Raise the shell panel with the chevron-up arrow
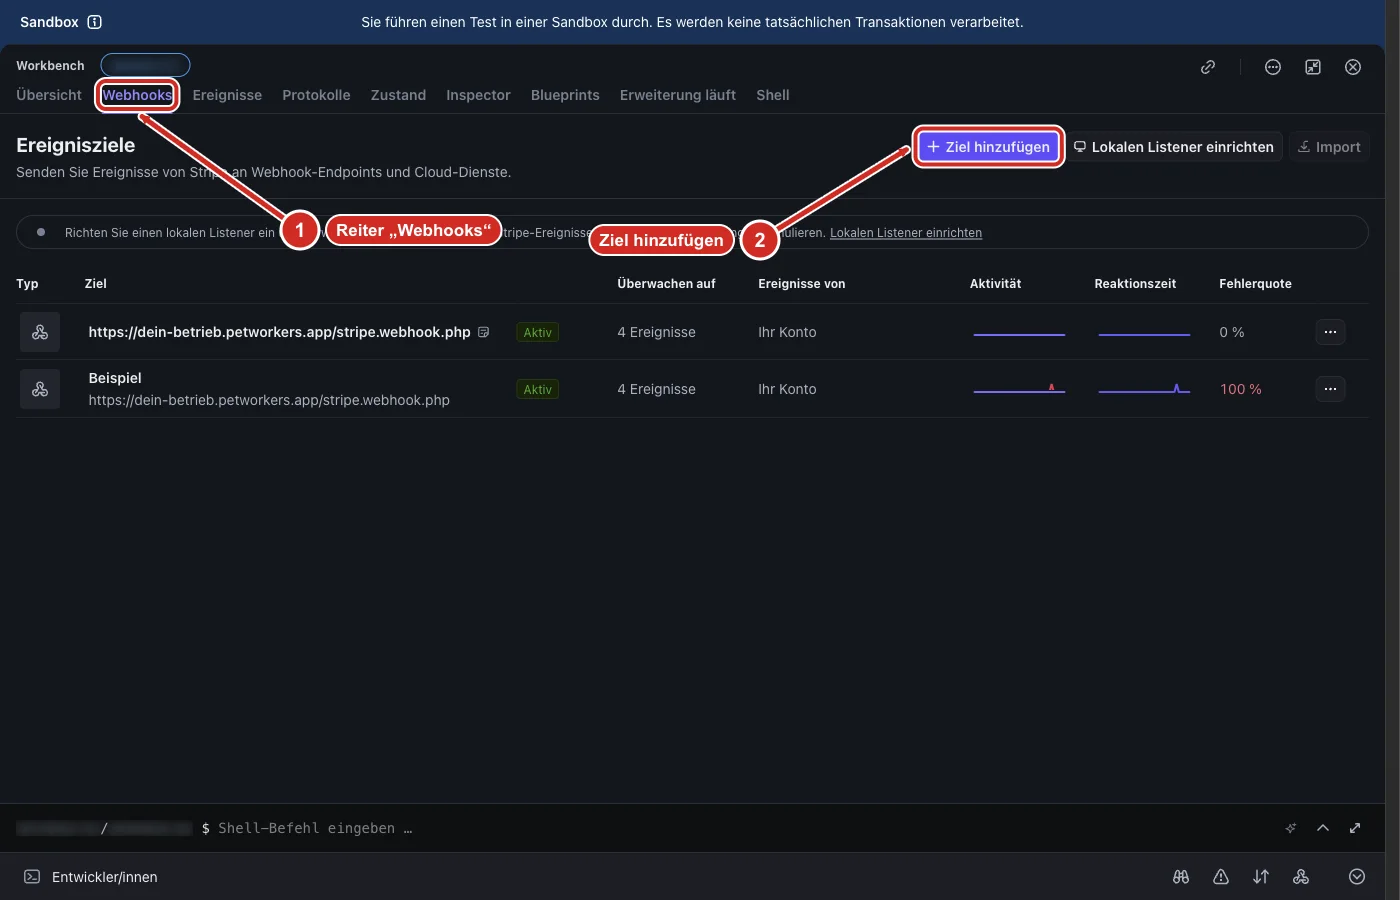Viewport: 1400px width, 900px height. click(1323, 828)
